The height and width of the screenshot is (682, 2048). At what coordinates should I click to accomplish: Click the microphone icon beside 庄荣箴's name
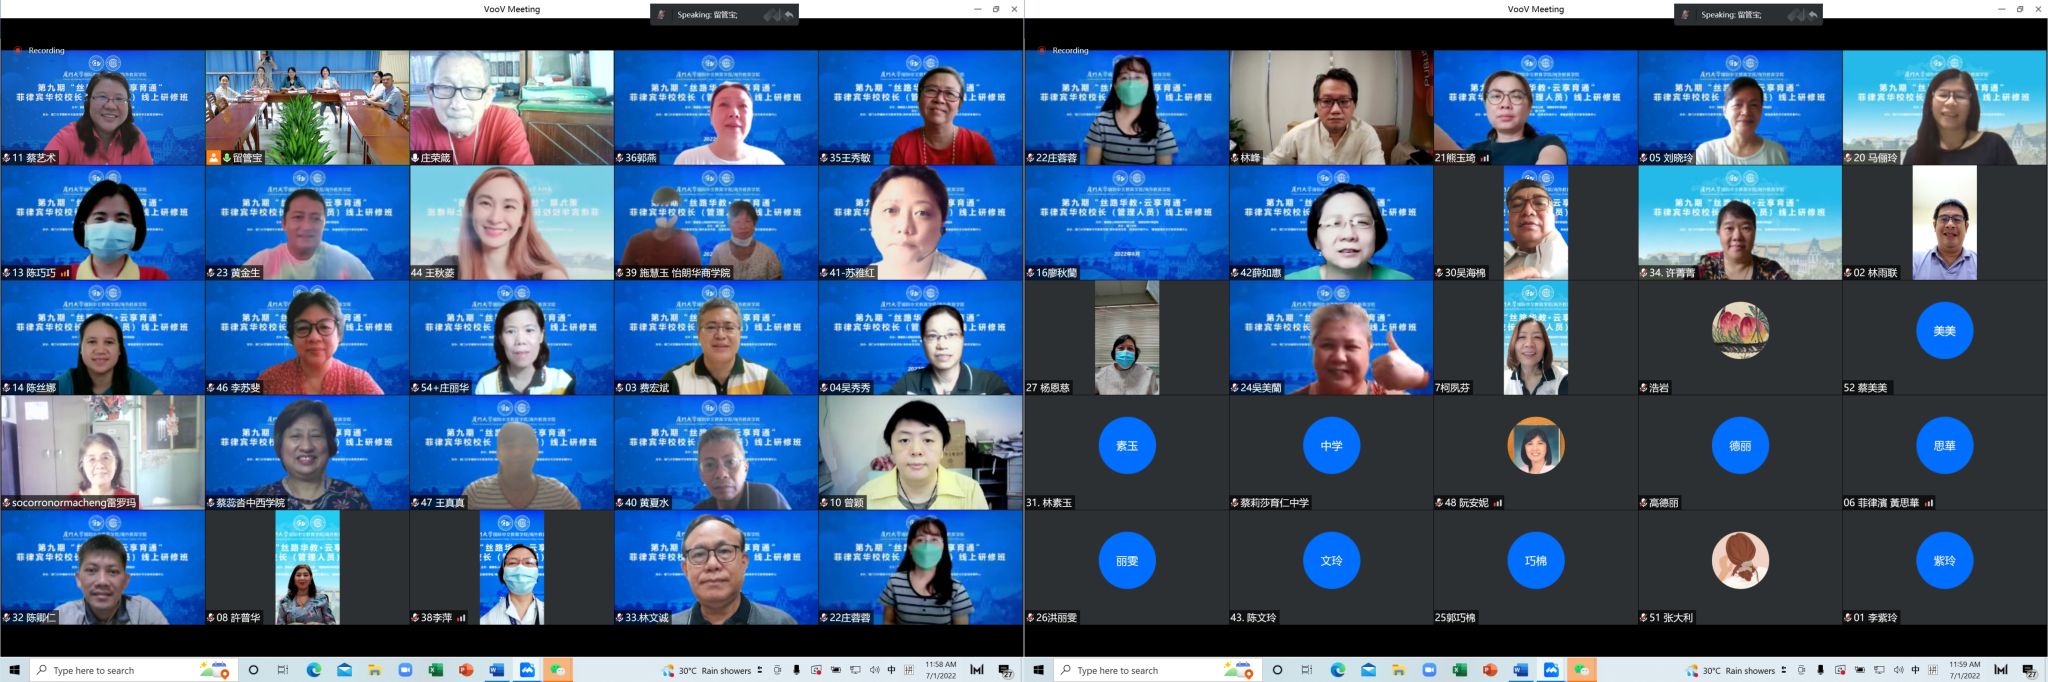tap(415, 158)
